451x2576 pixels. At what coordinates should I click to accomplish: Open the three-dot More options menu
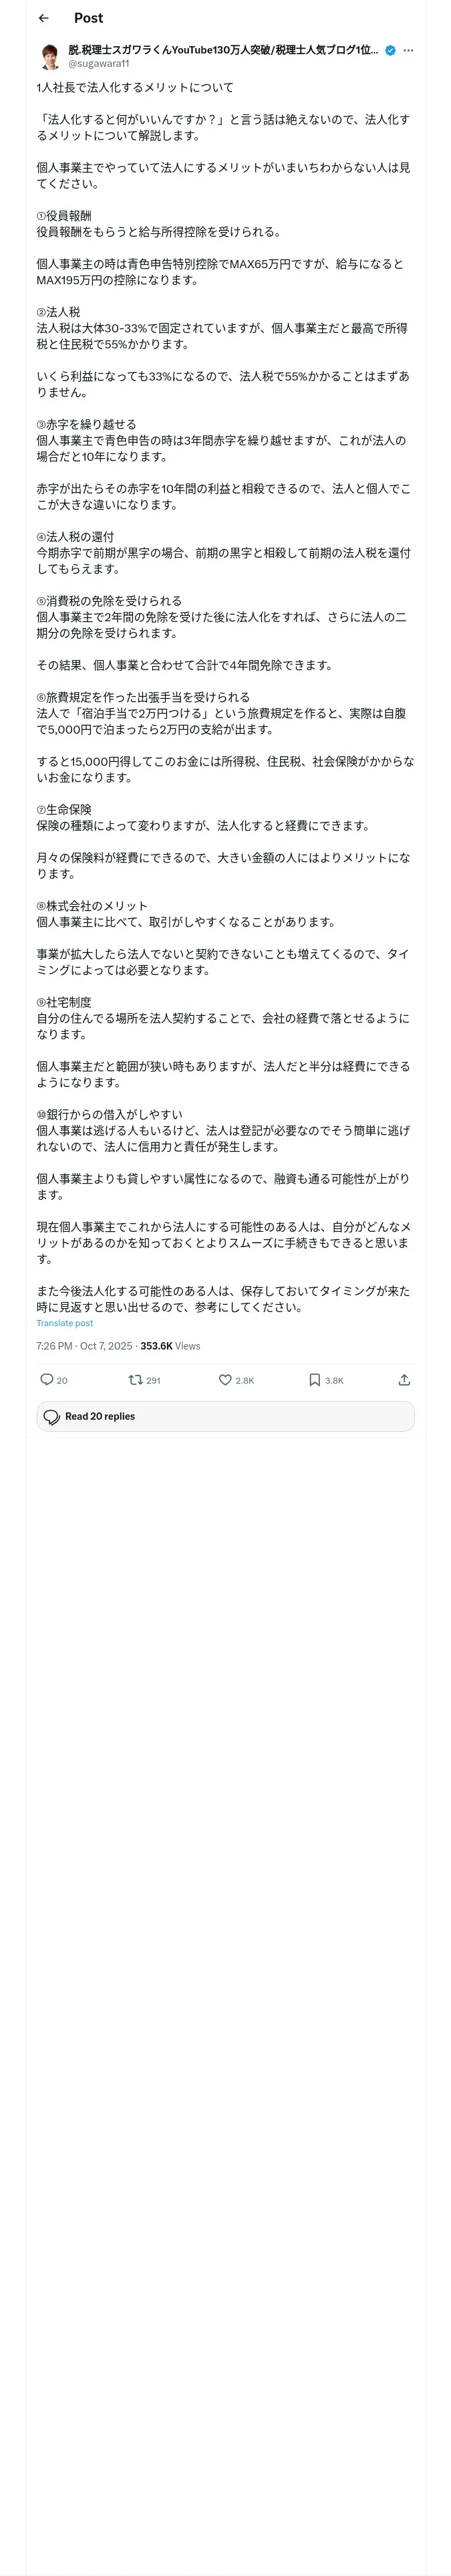tap(408, 50)
